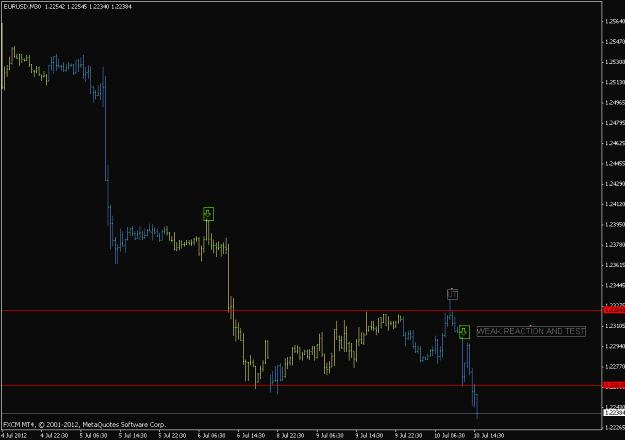Click the 1.24120 price axis label
Viewport: 625px width, 440px height.
(x=615, y=204)
